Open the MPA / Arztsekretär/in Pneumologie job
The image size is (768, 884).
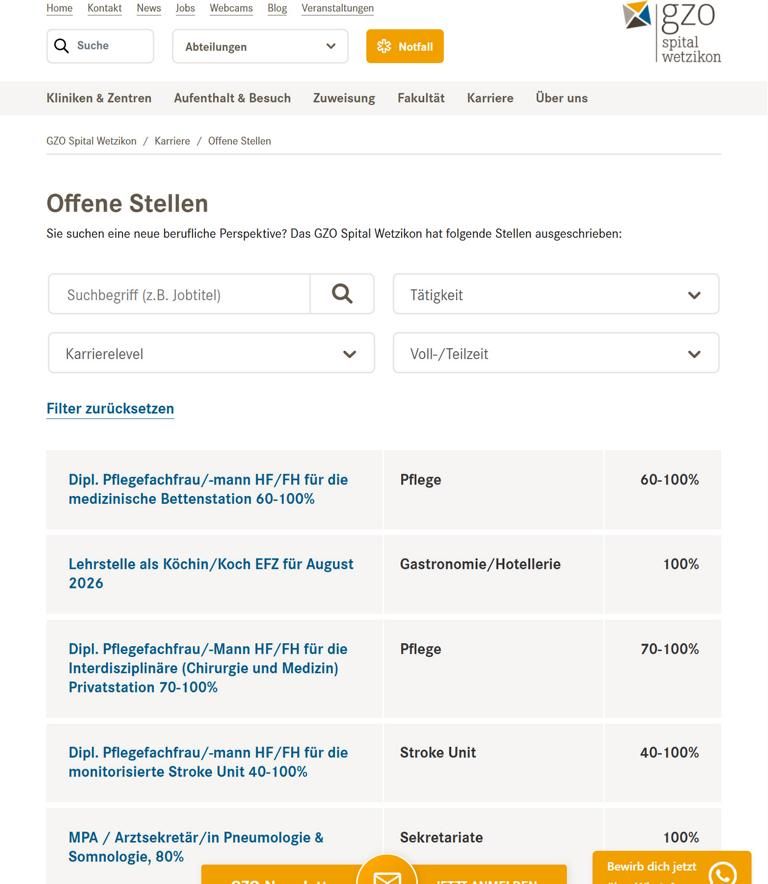pos(196,846)
